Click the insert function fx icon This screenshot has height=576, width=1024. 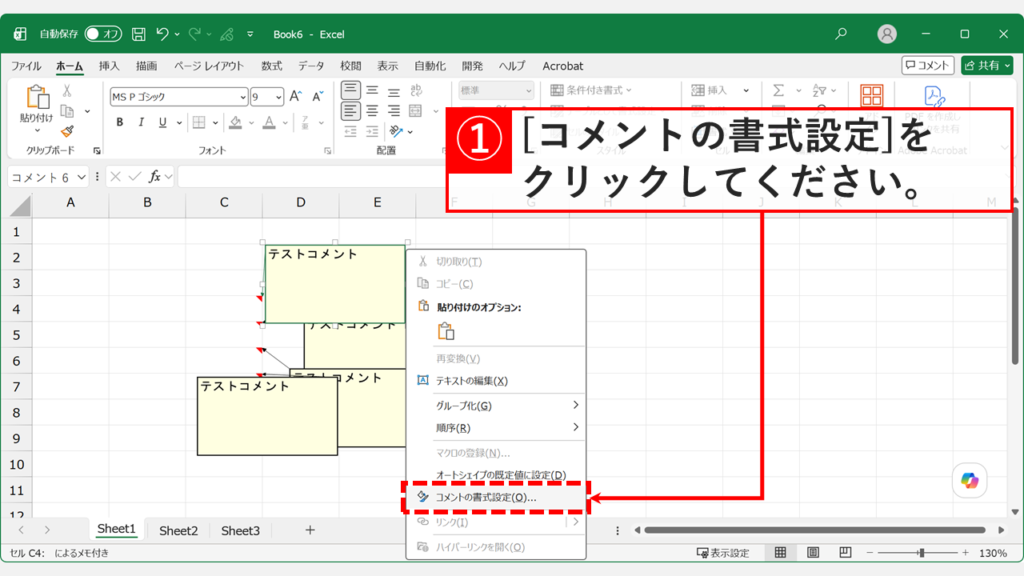click(x=155, y=176)
